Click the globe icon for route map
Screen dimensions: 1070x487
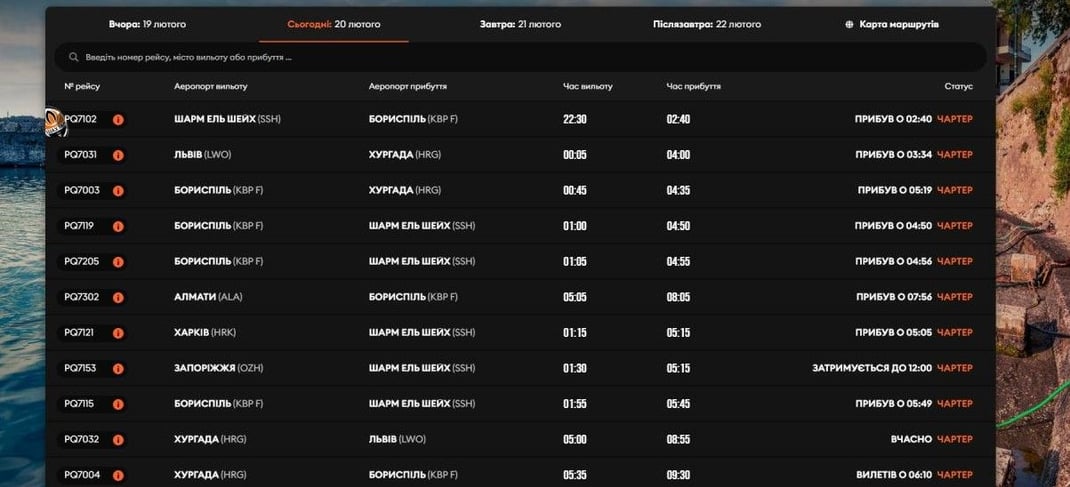(x=850, y=24)
